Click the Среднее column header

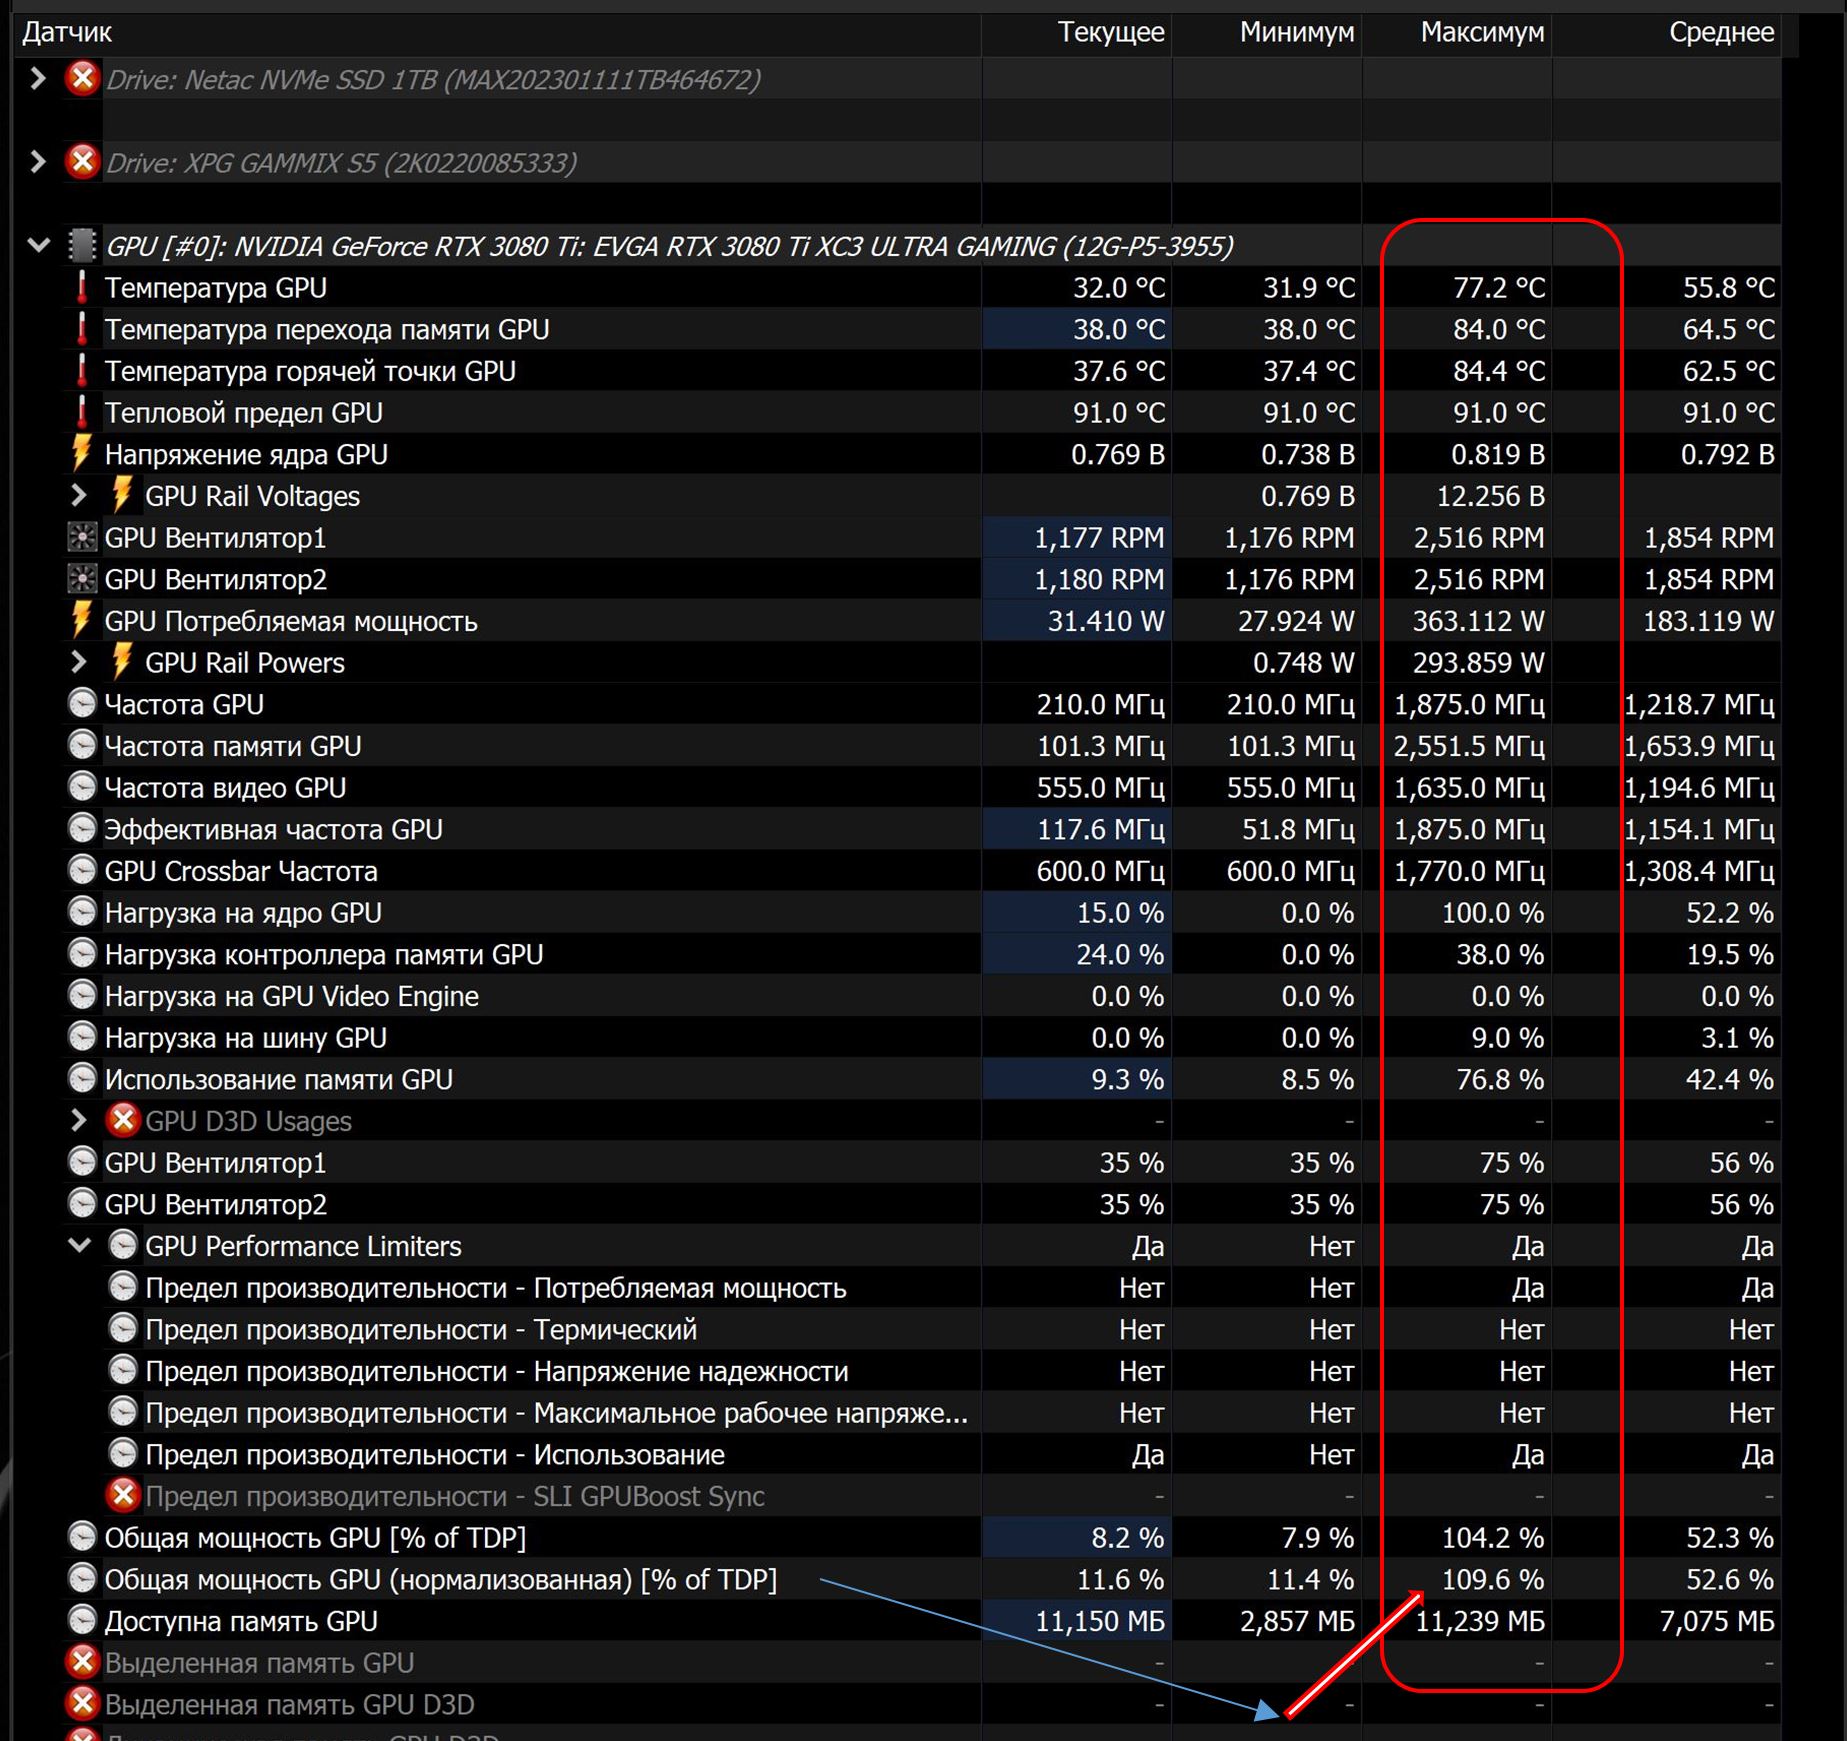(1667, 32)
